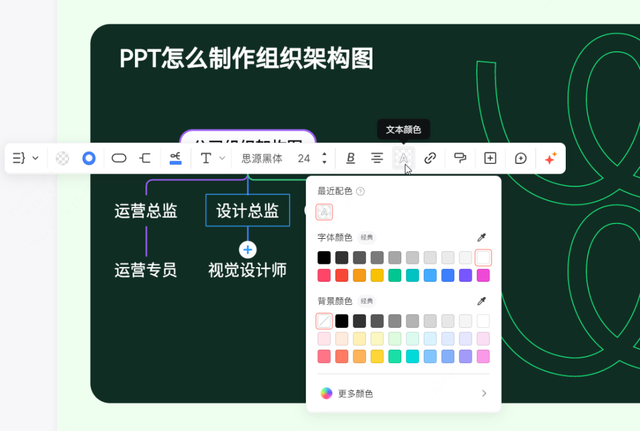Choose white font color swatch
Viewport: 640px width, 431px height.
(x=483, y=258)
